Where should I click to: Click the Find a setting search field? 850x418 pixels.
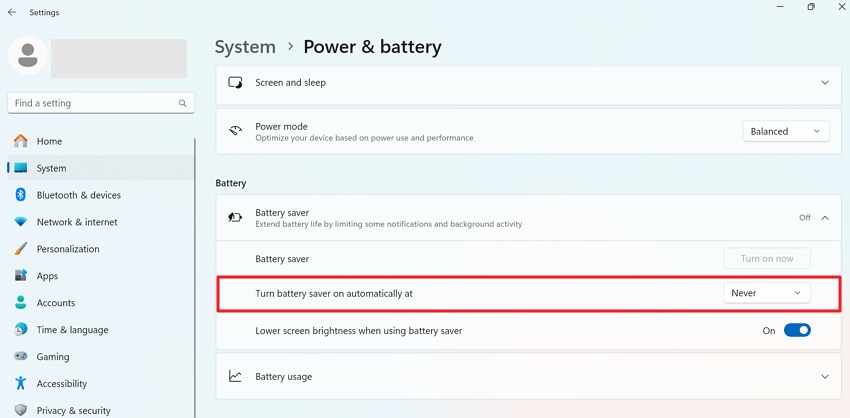101,103
